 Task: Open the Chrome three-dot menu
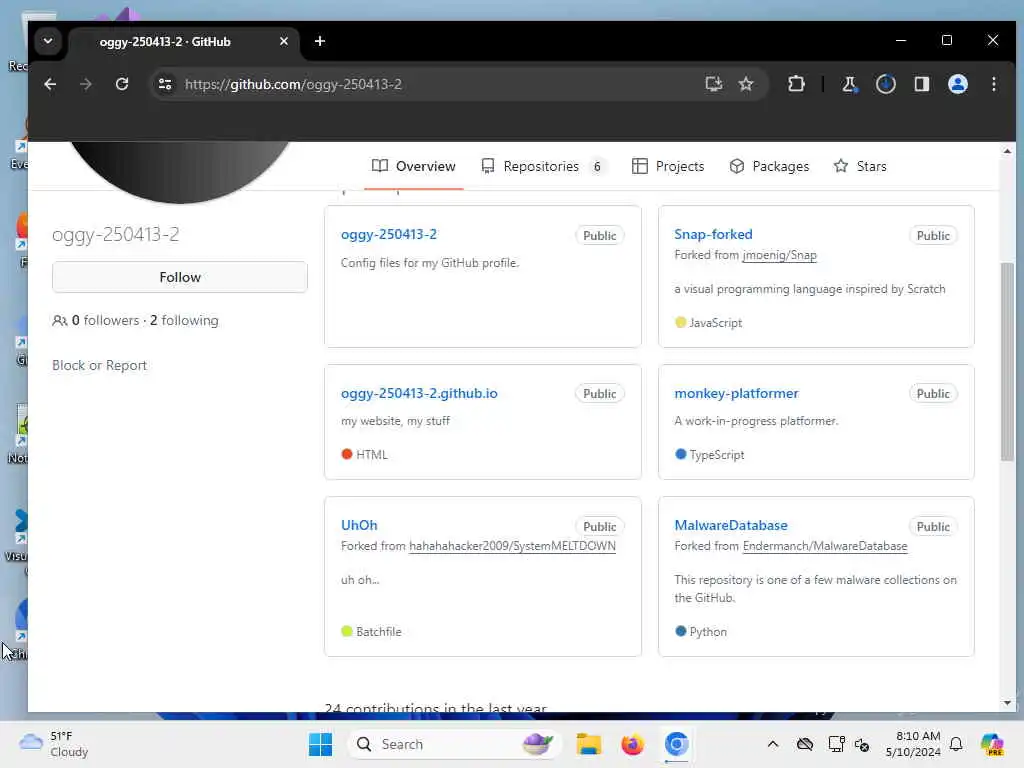tap(993, 84)
